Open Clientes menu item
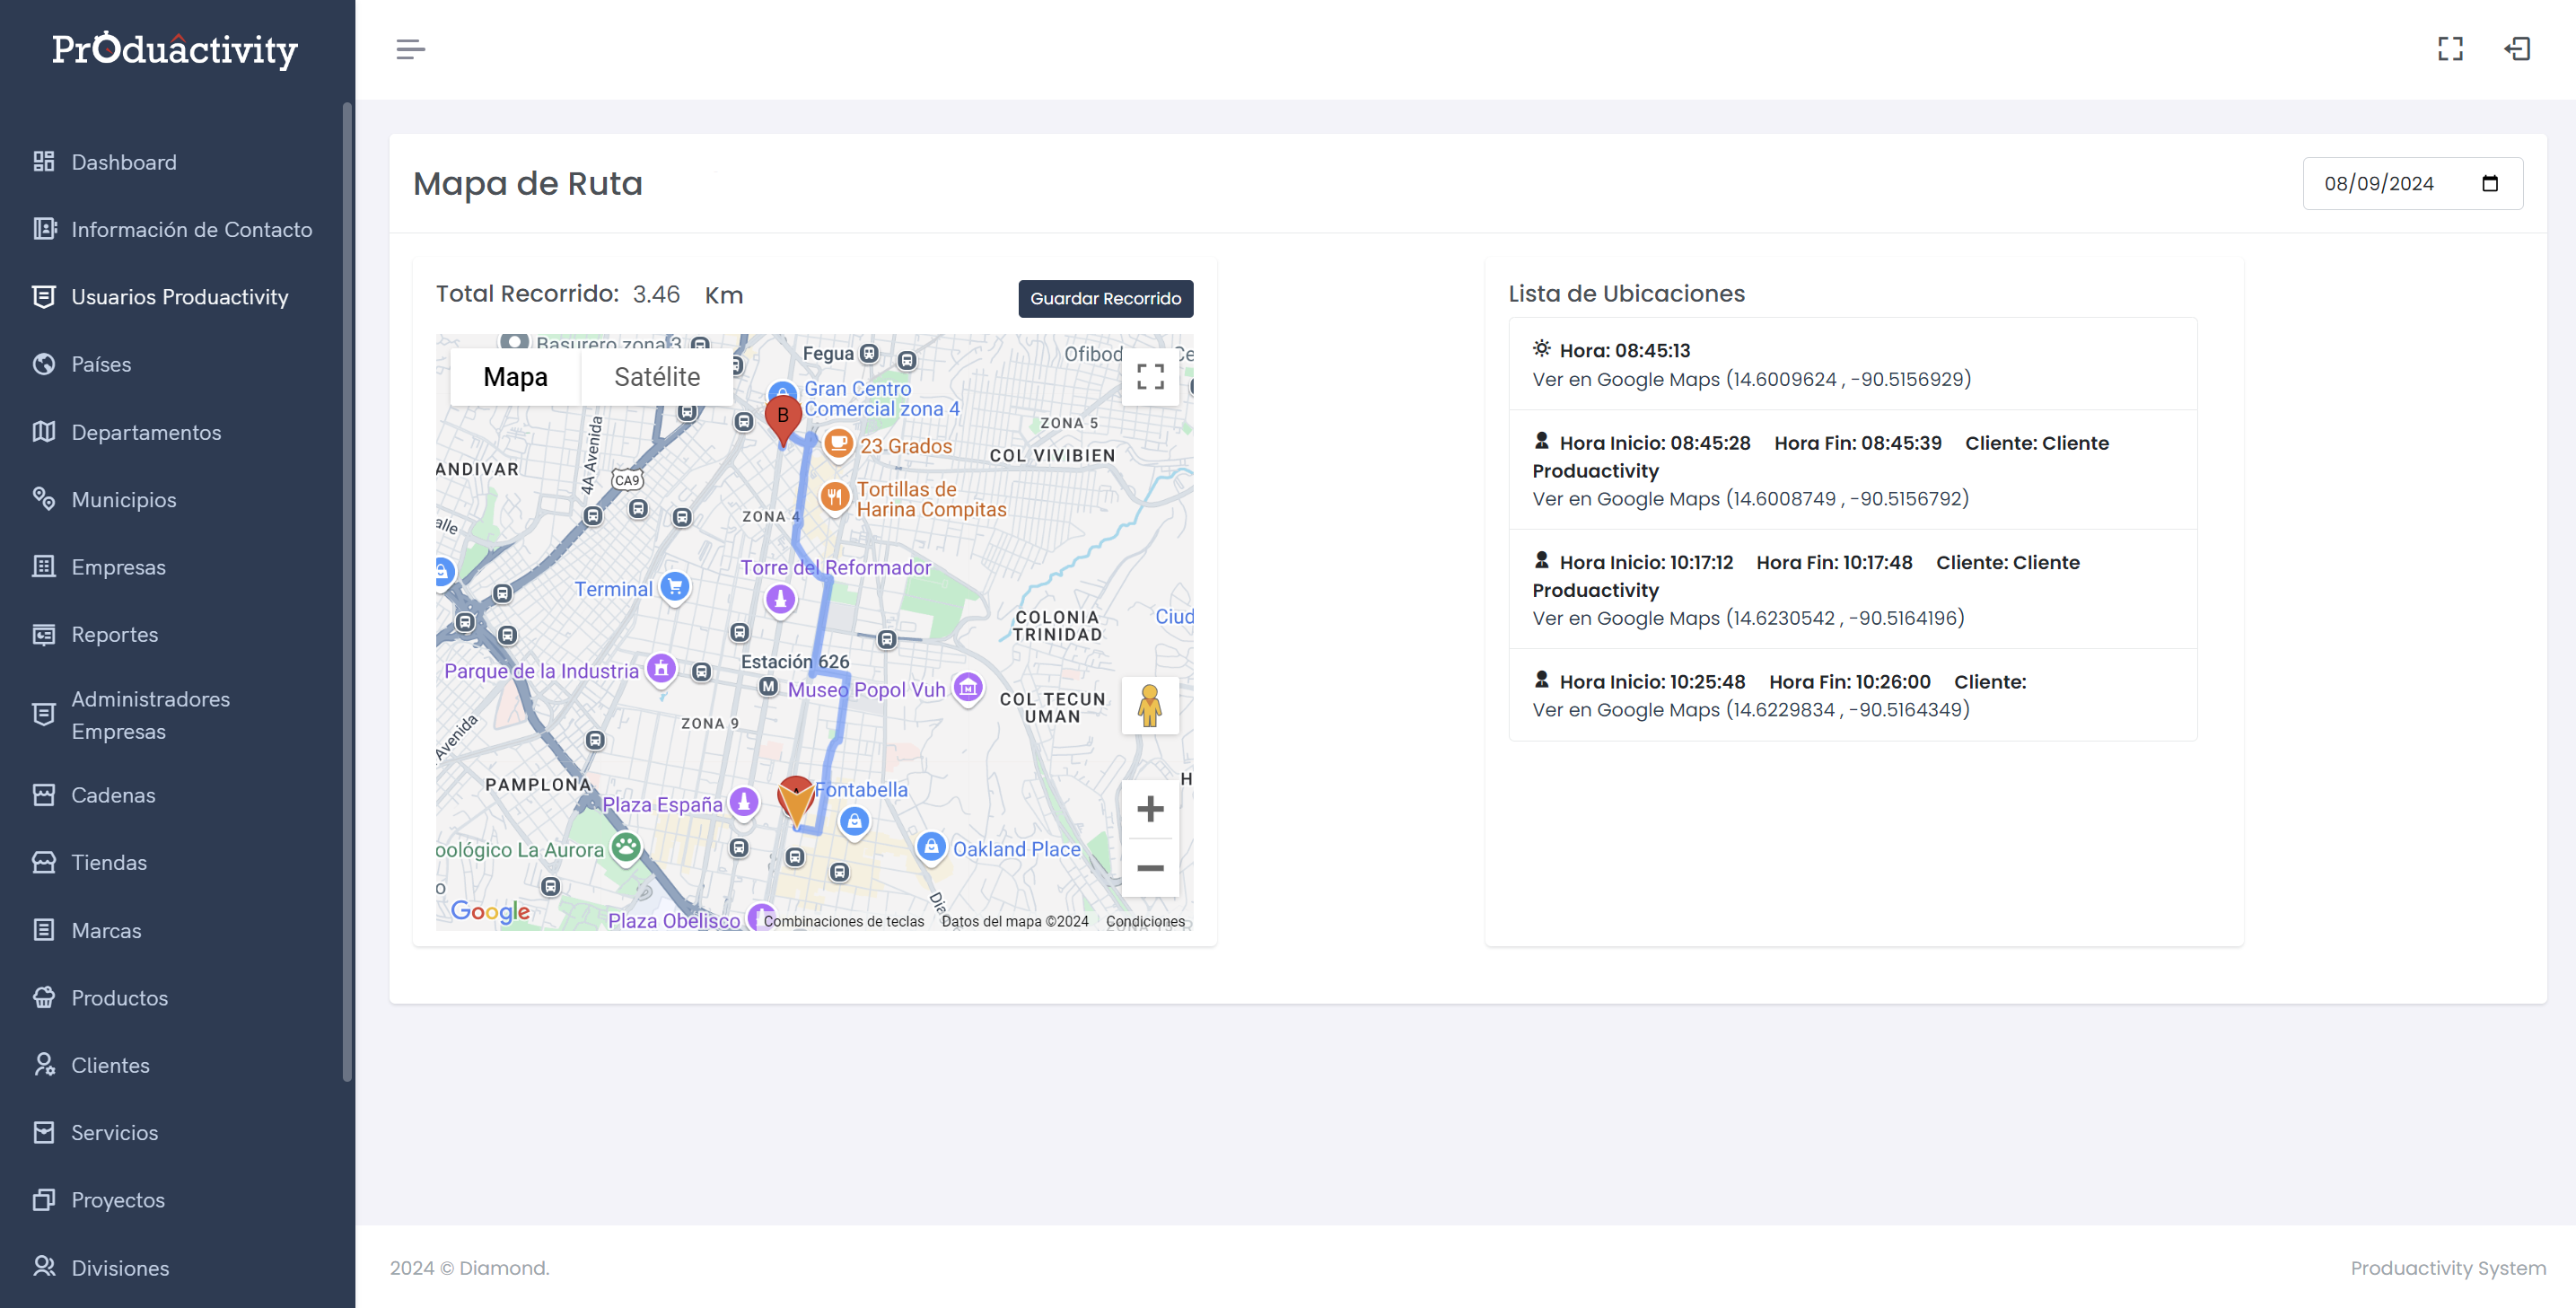The width and height of the screenshot is (2576, 1308). [x=110, y=1065]
